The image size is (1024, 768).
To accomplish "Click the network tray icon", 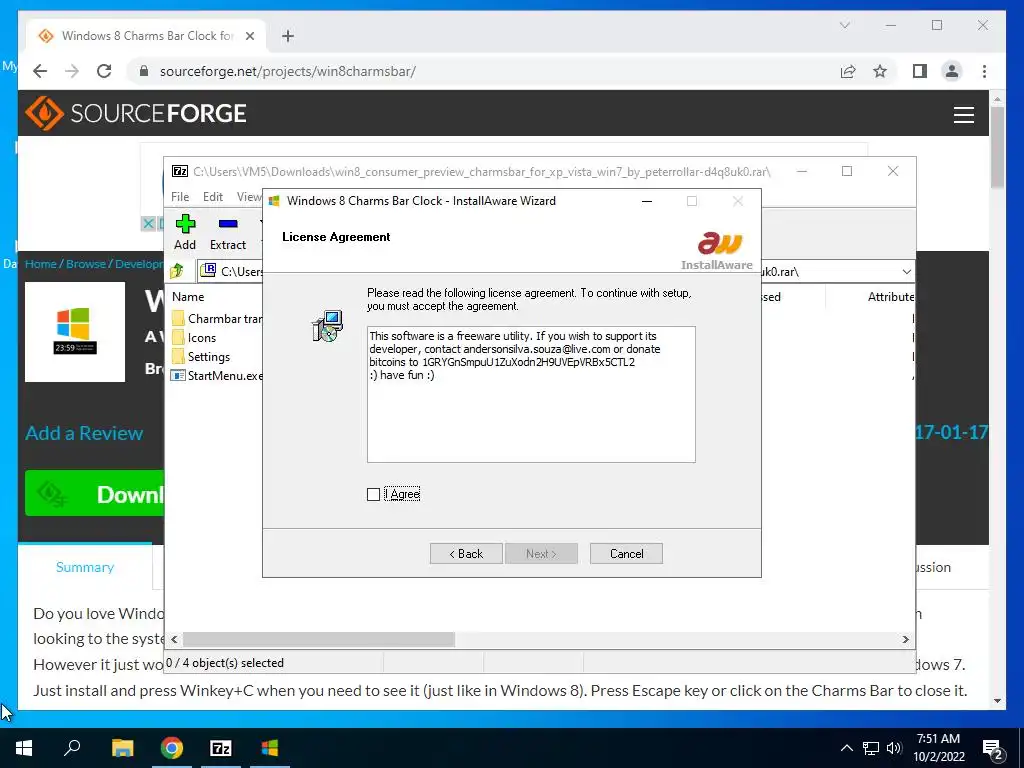I will coord(871,748).
